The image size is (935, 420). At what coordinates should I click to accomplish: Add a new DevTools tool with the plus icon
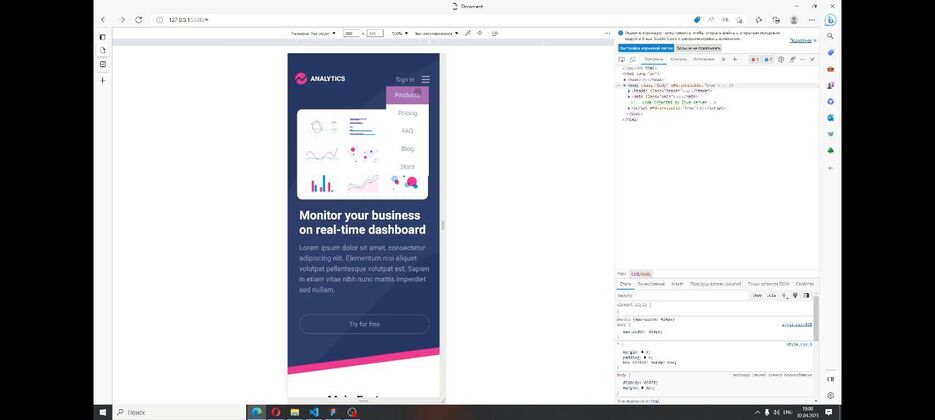pos(735,59)
